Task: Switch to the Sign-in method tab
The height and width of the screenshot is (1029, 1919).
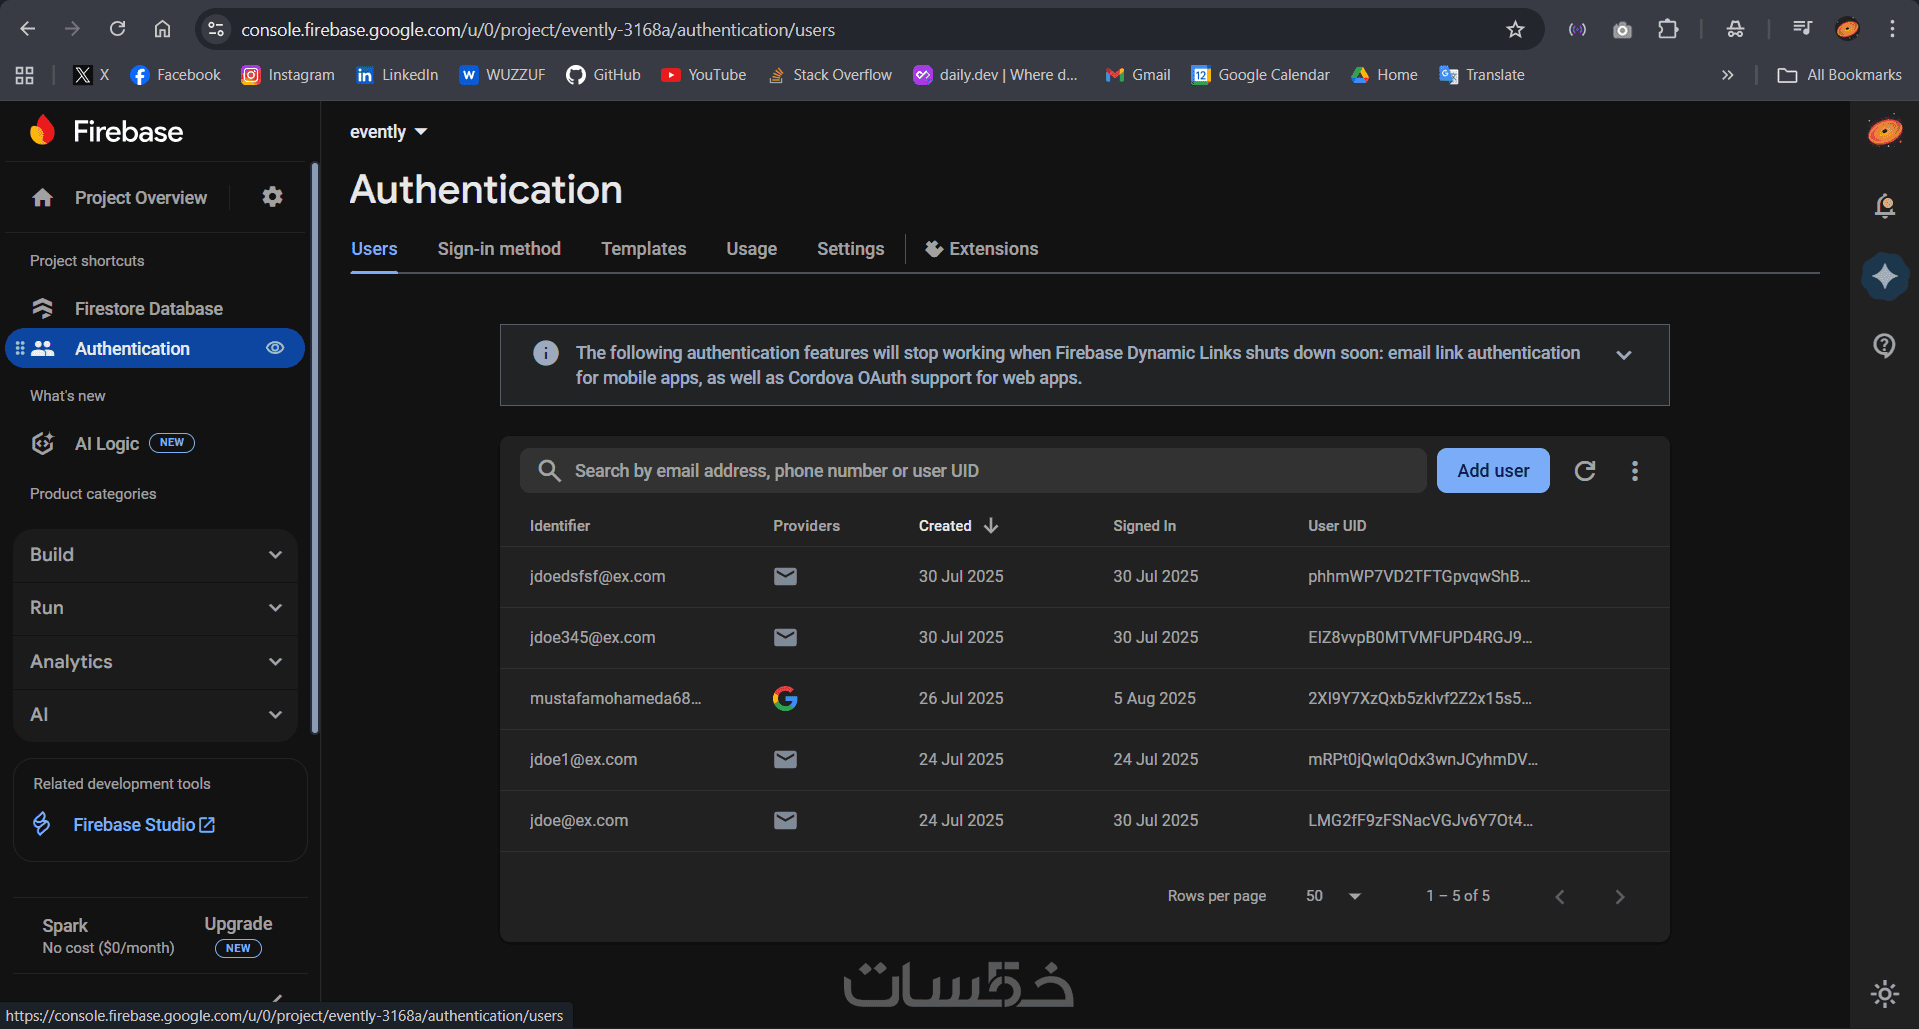Action: coord(499,249)
